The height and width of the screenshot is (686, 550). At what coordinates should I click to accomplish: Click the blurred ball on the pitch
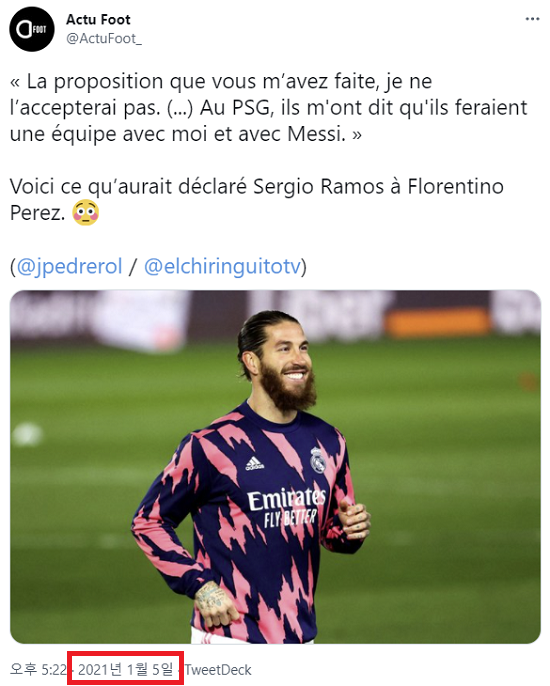(x=27, y=434)
